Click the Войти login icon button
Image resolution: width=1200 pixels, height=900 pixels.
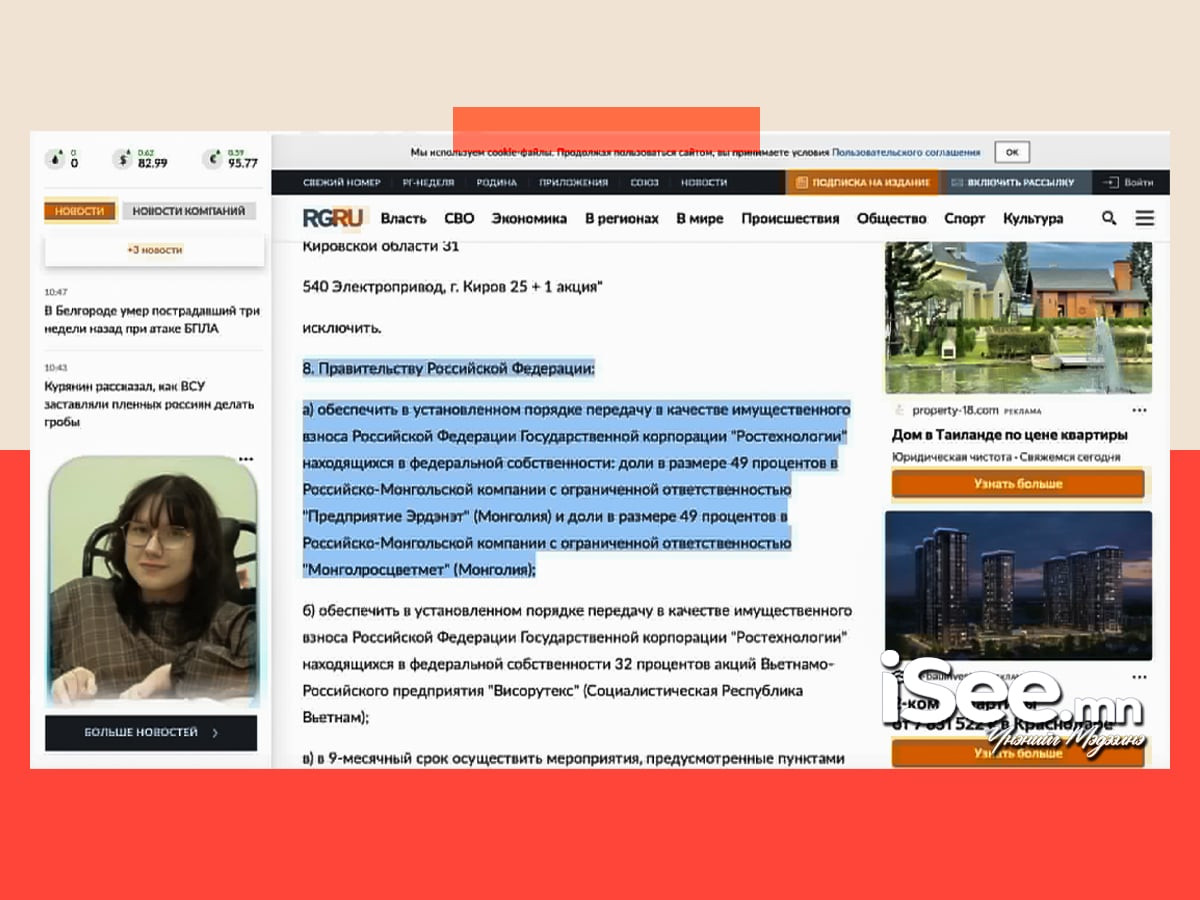coord(1129,183)
